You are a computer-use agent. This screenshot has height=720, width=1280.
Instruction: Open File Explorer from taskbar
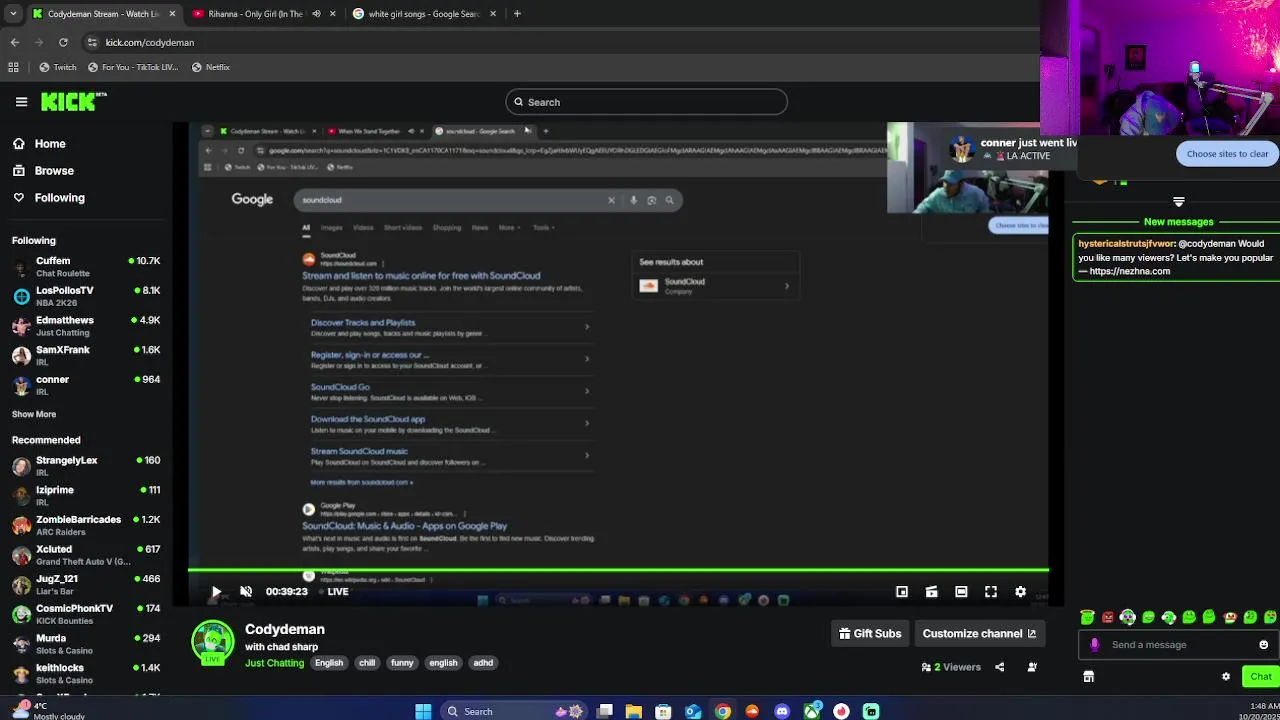click(x=633, y=711)
